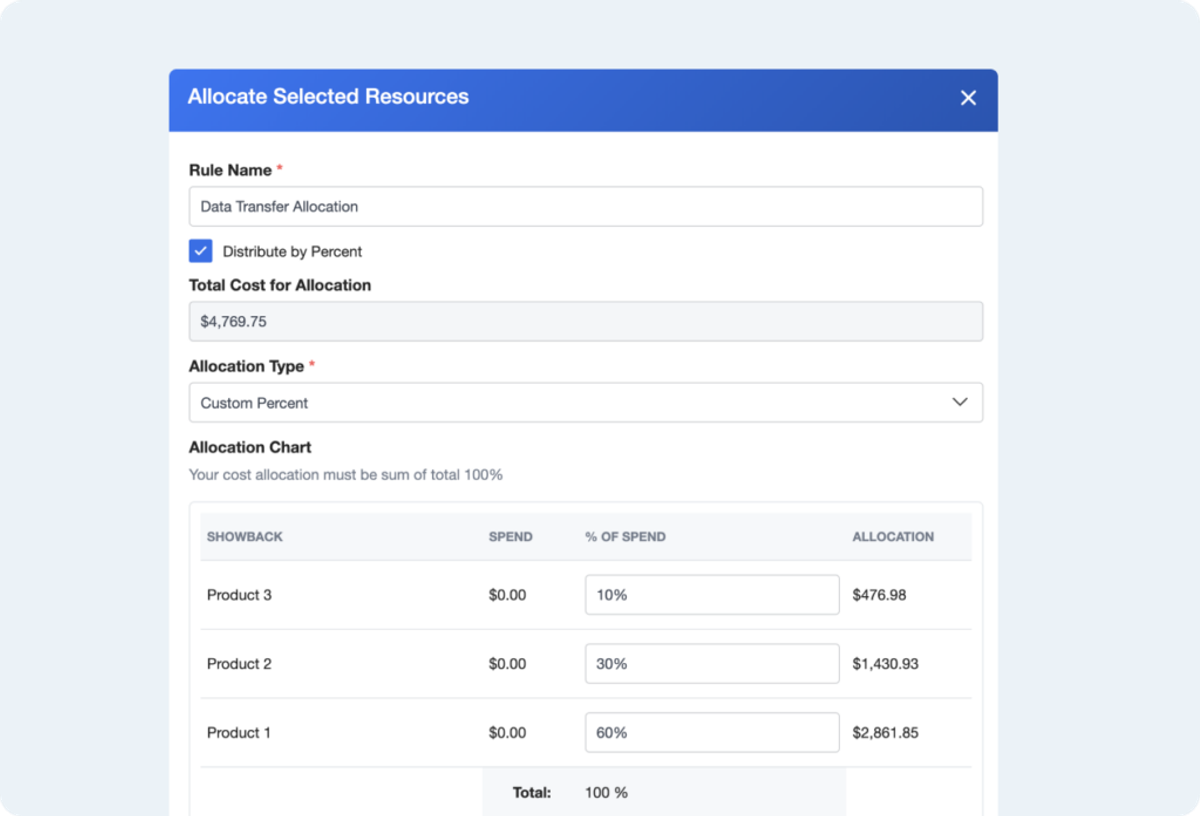Click the $0.00 spend for Product 2
Screen dimensions: 1200x816
507,664
